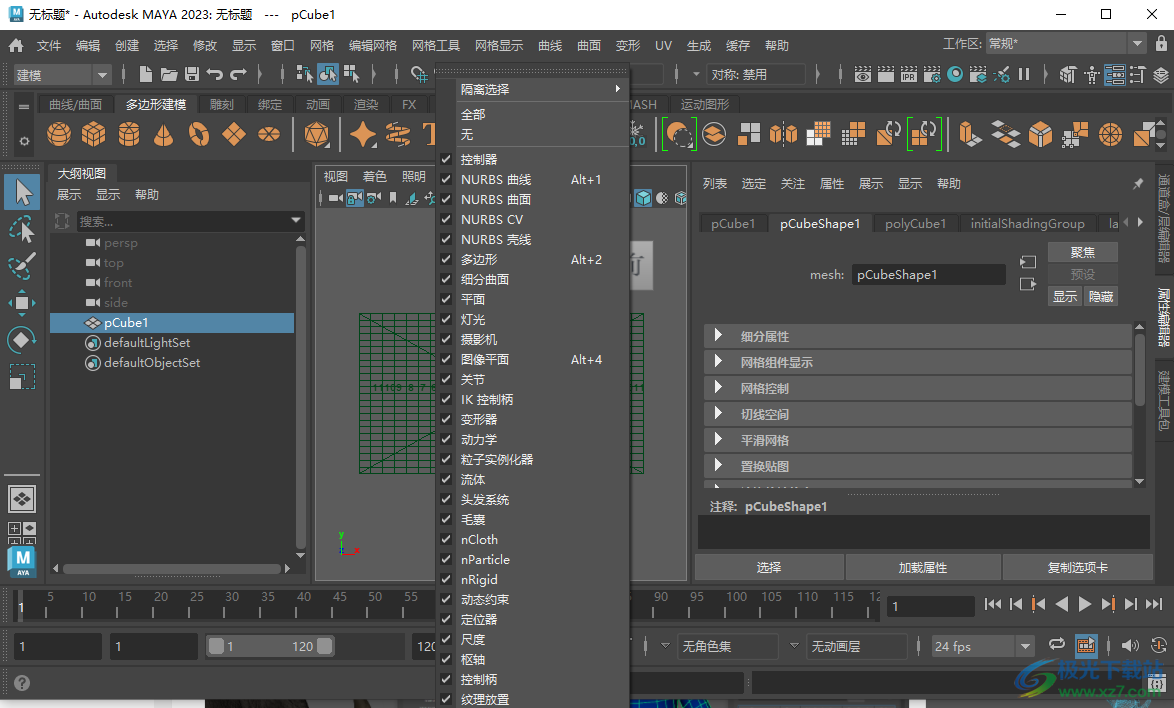Click the 选择 button at panel bottom
Viewport: 1174px width, 708px height.
pos(769,567)
